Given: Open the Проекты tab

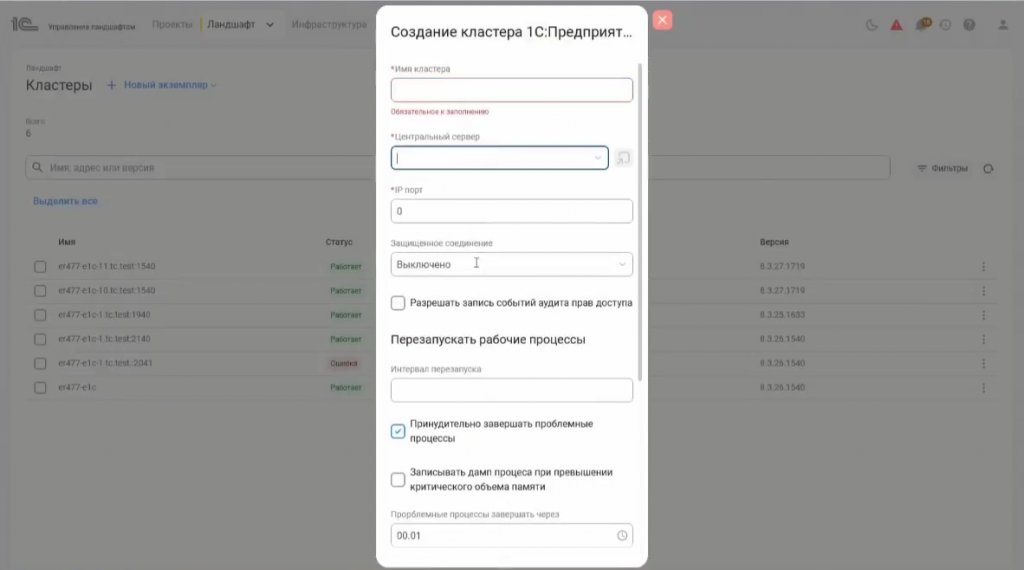Looking at the screenshot, I should point(172,24).
